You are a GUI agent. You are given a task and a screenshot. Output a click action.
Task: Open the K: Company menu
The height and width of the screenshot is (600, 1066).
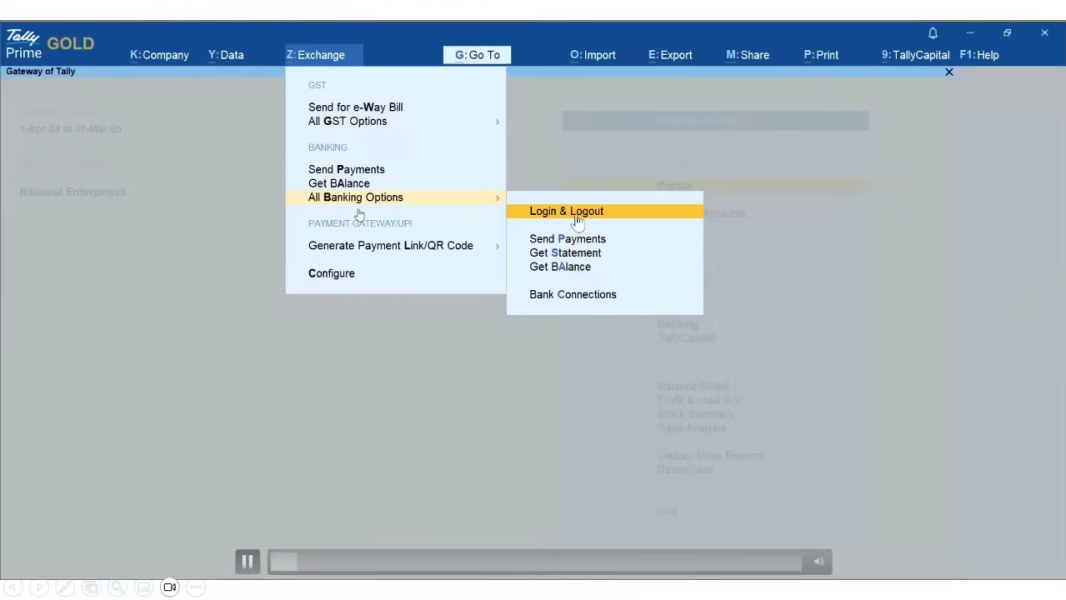160,55
